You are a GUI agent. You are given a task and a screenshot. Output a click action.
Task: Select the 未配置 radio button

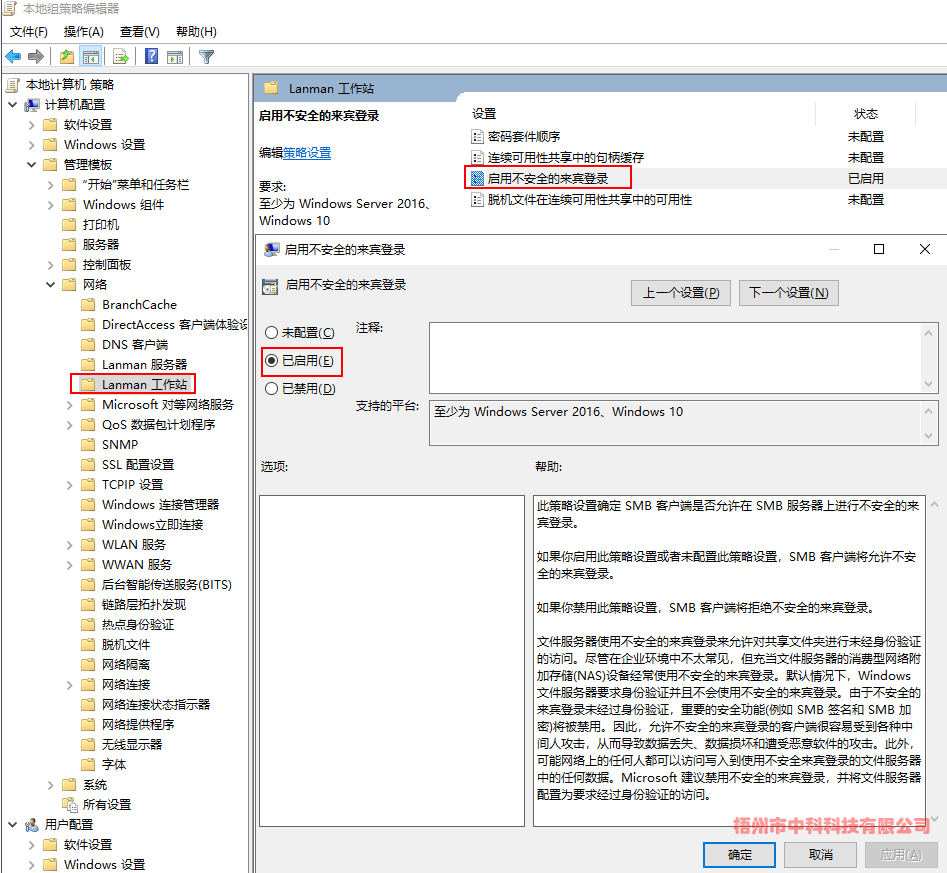click(272, 332)
